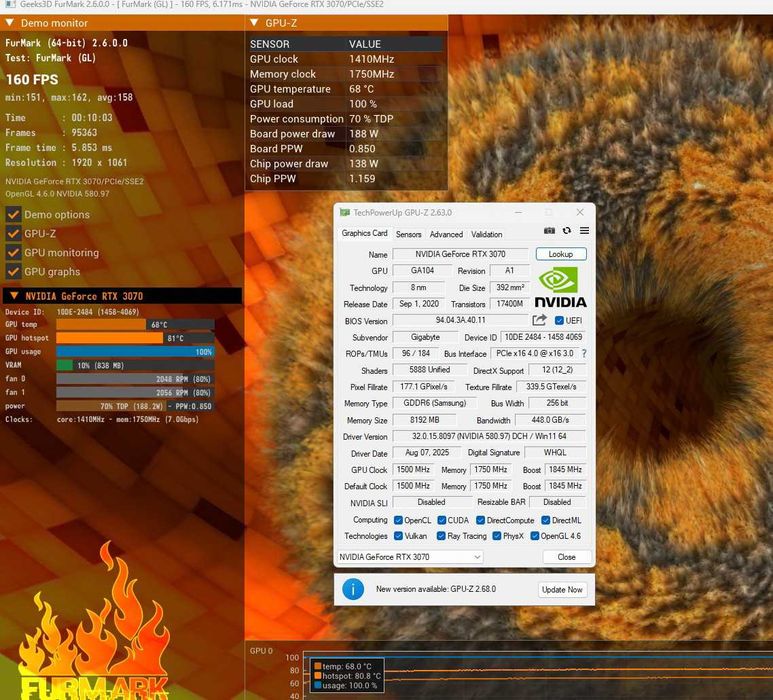Click the GPU usage bar at 100%

(135, 351)
